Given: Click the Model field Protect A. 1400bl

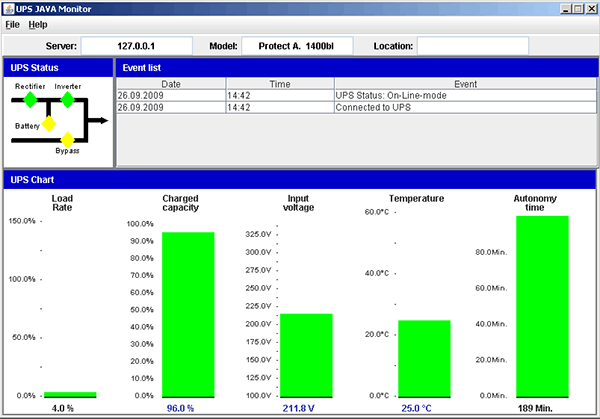Looking at the screenshot, I should tap(297, 46).
